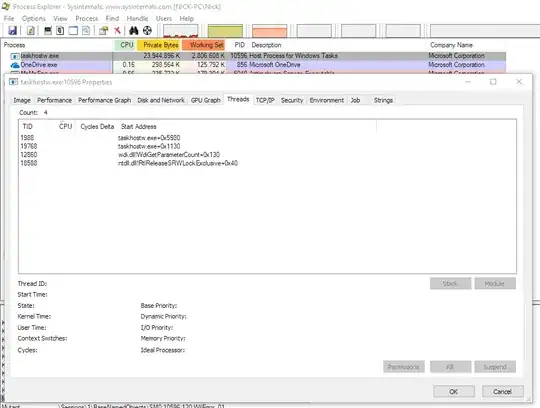Screen dimensions: 540x408
Task: Open the Process menu
Action: click(87, 19)
